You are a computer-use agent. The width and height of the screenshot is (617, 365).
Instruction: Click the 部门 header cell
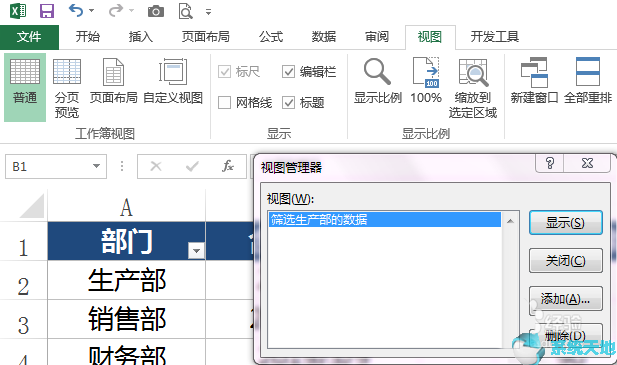[x=126, y=241]
